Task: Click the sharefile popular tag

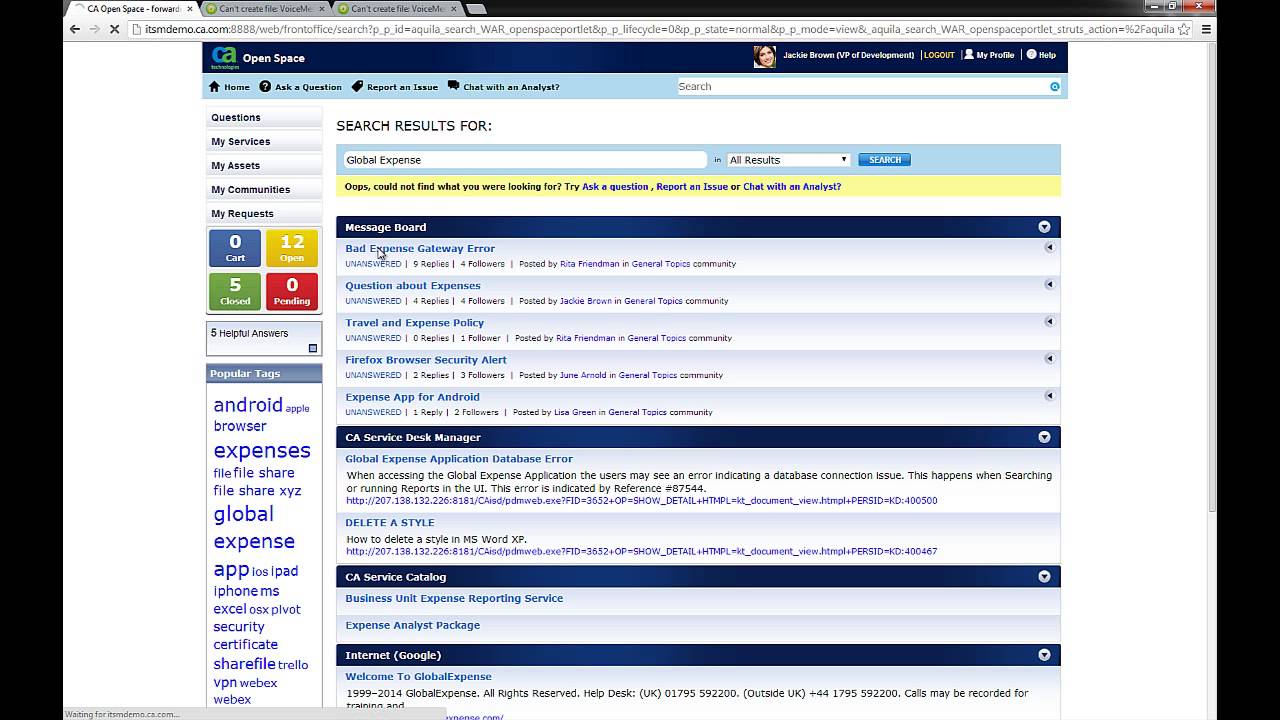Action: 244,664
